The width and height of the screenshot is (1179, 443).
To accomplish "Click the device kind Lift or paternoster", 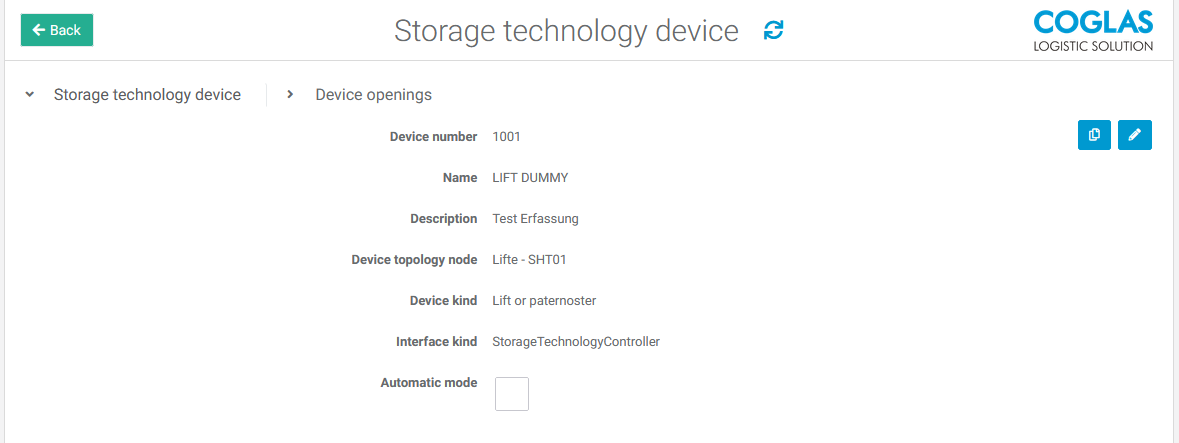I will [544, 301].
